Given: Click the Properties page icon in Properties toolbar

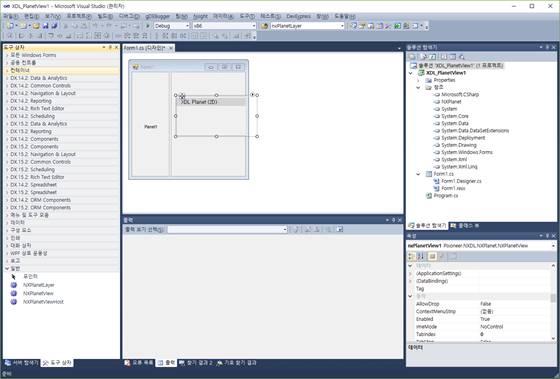Looking at the screenshot, I should click(432, 256).
